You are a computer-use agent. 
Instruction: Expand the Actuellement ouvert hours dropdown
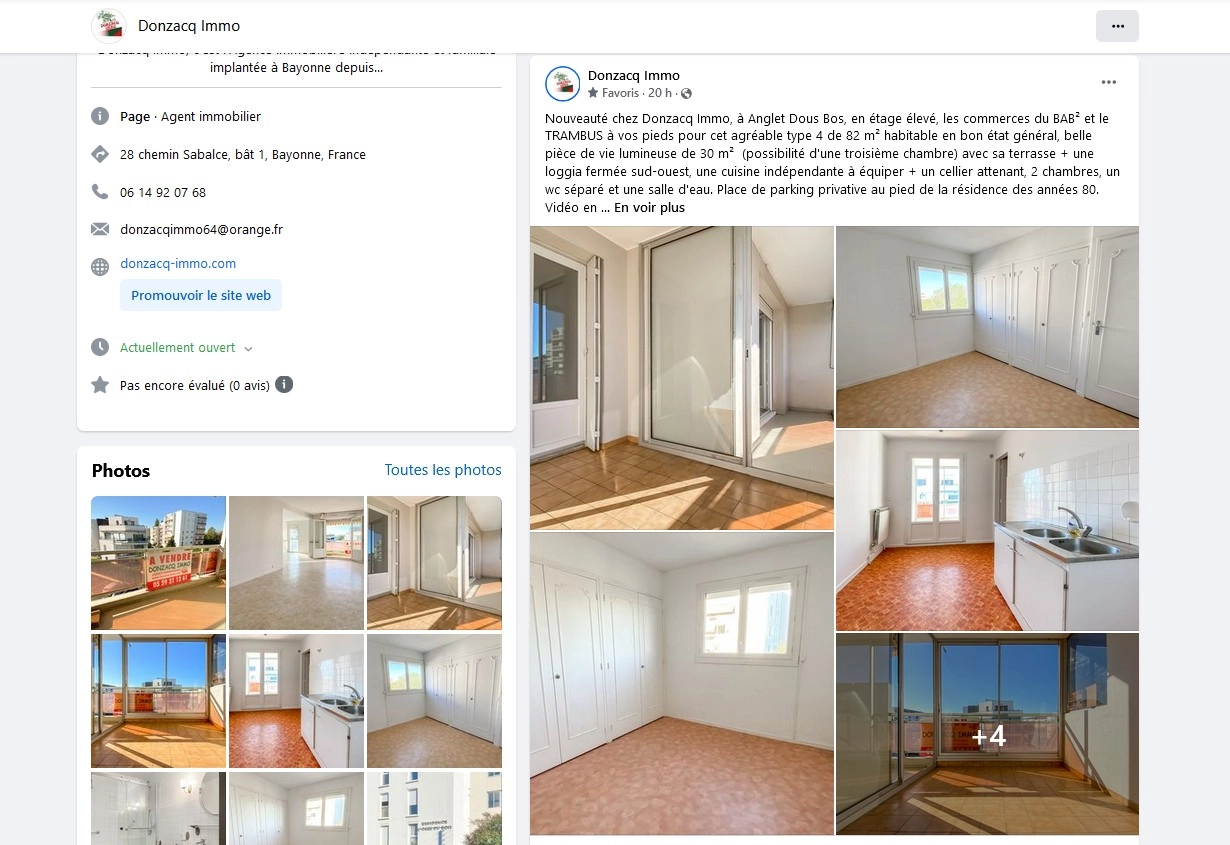click(186, 348)
